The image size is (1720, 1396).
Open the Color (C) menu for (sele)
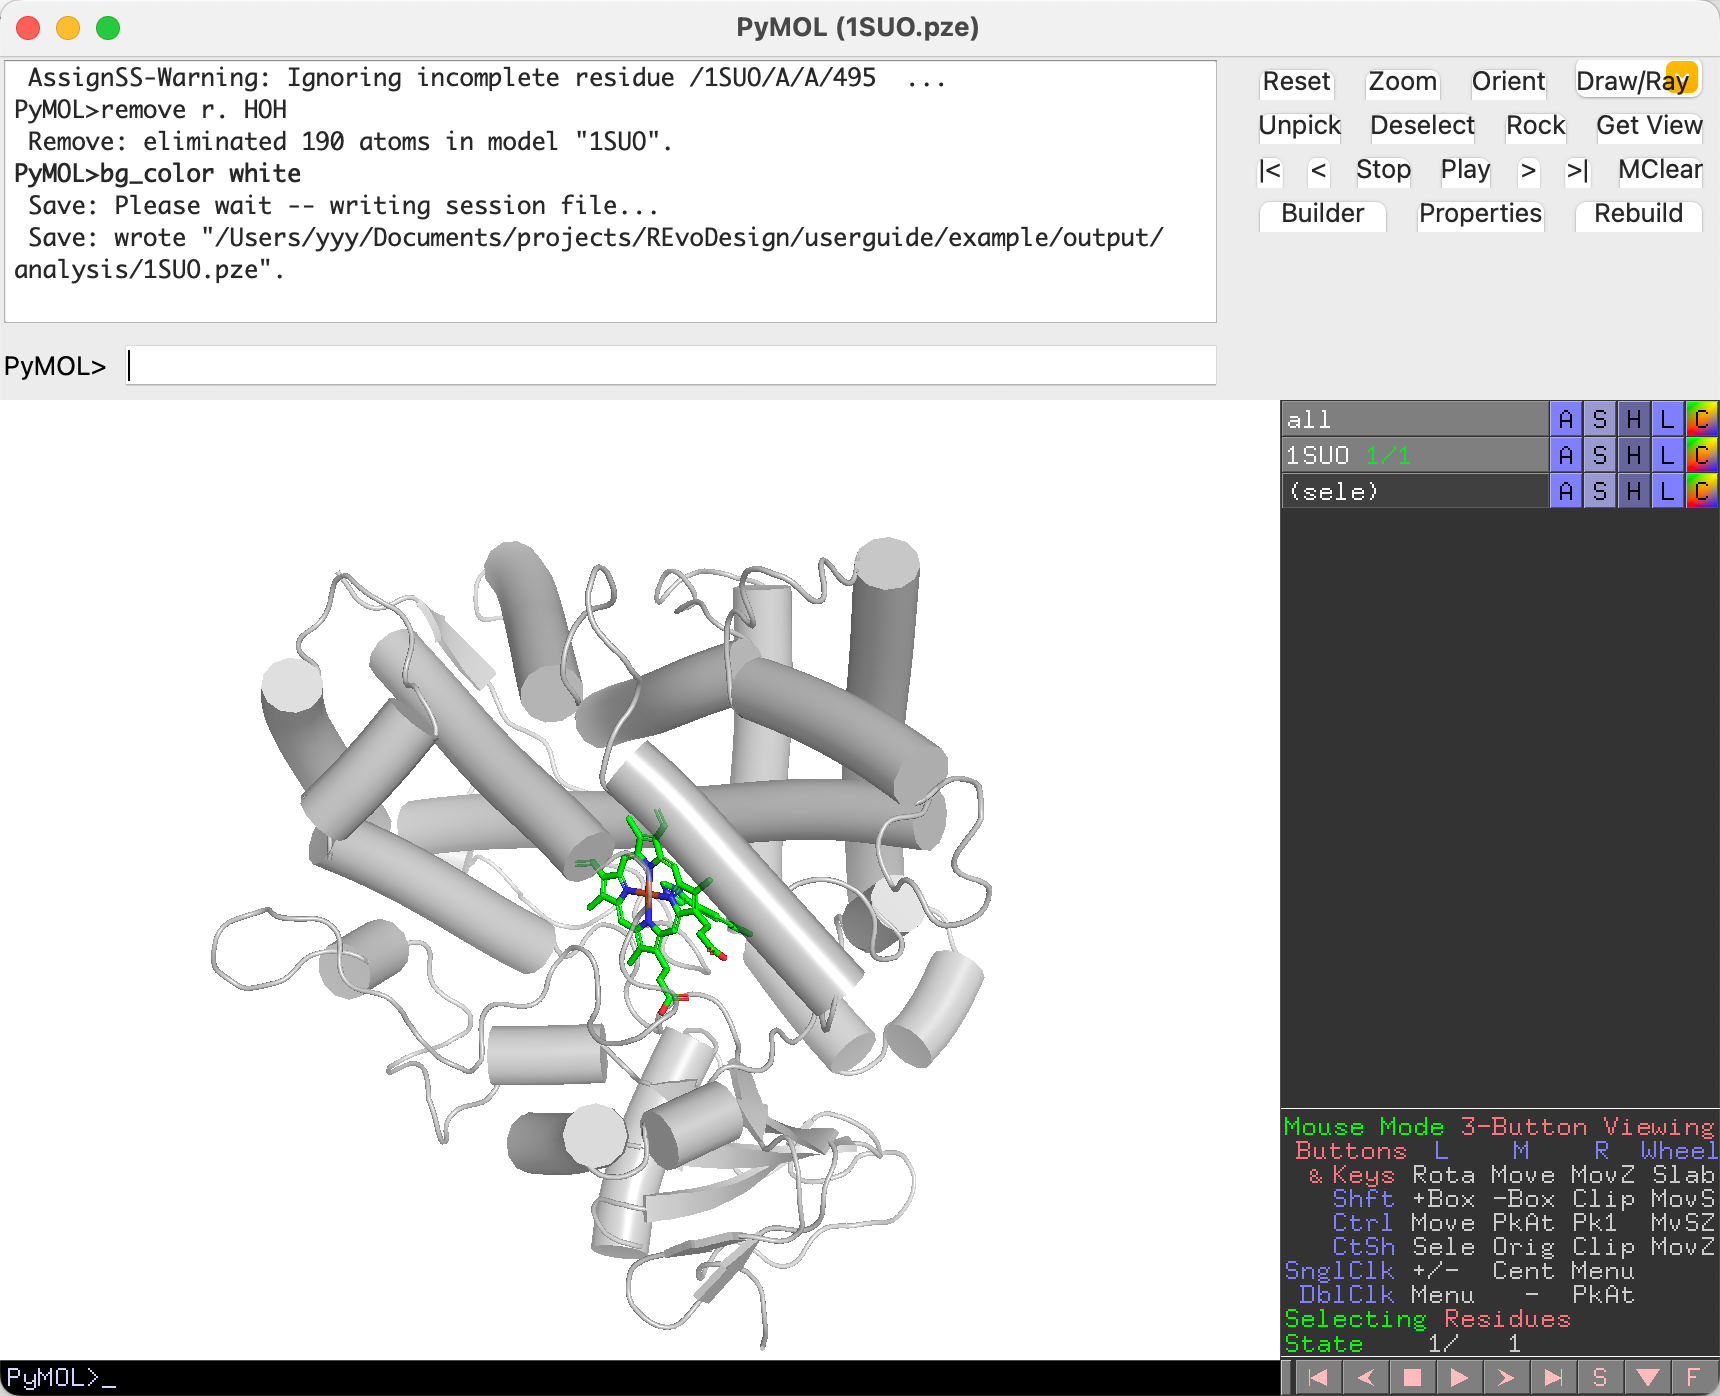click(x=1701, y=491)
